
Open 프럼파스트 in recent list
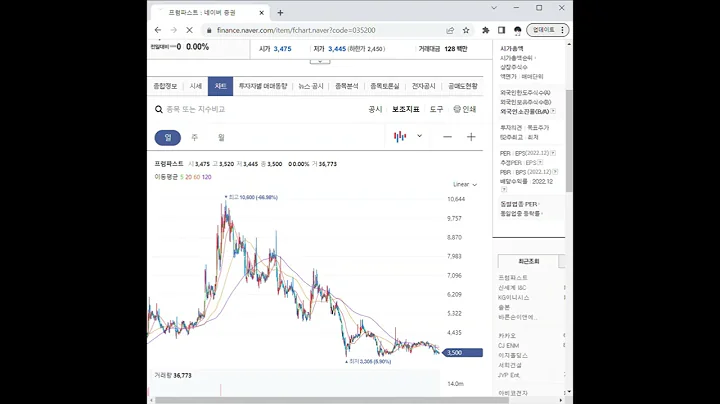(x=513, y=278)
